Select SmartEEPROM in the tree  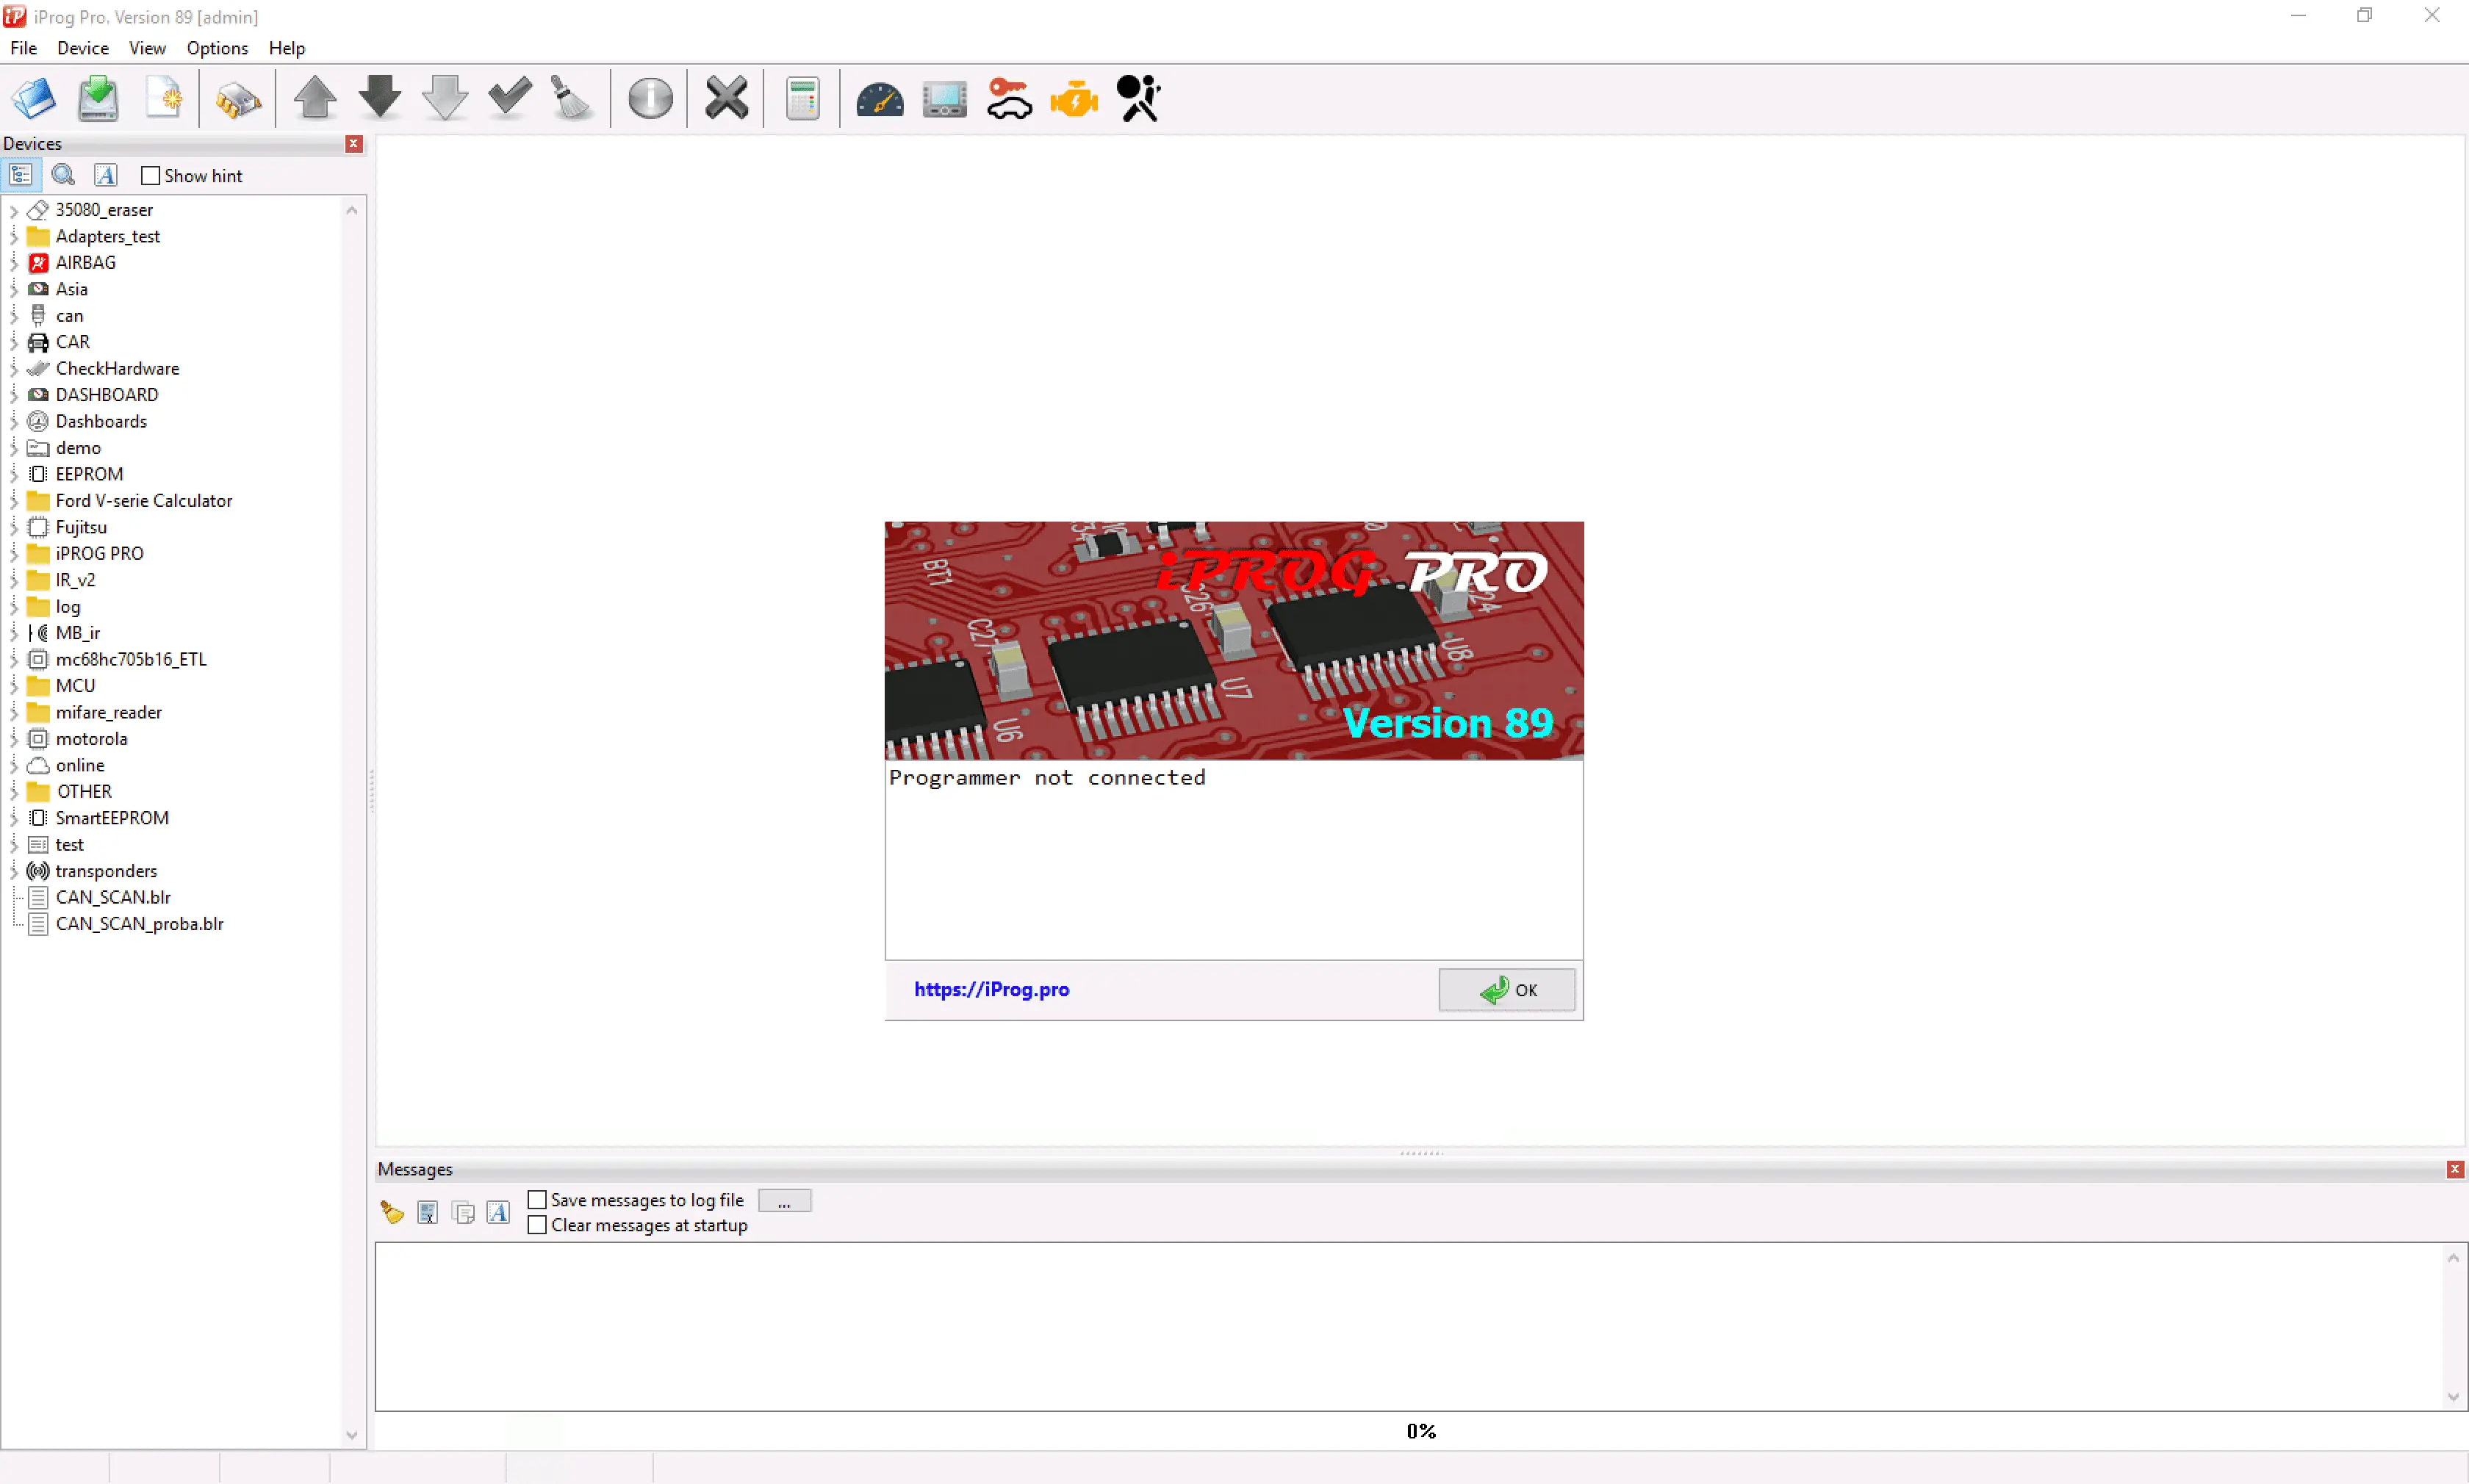point(112,818)
